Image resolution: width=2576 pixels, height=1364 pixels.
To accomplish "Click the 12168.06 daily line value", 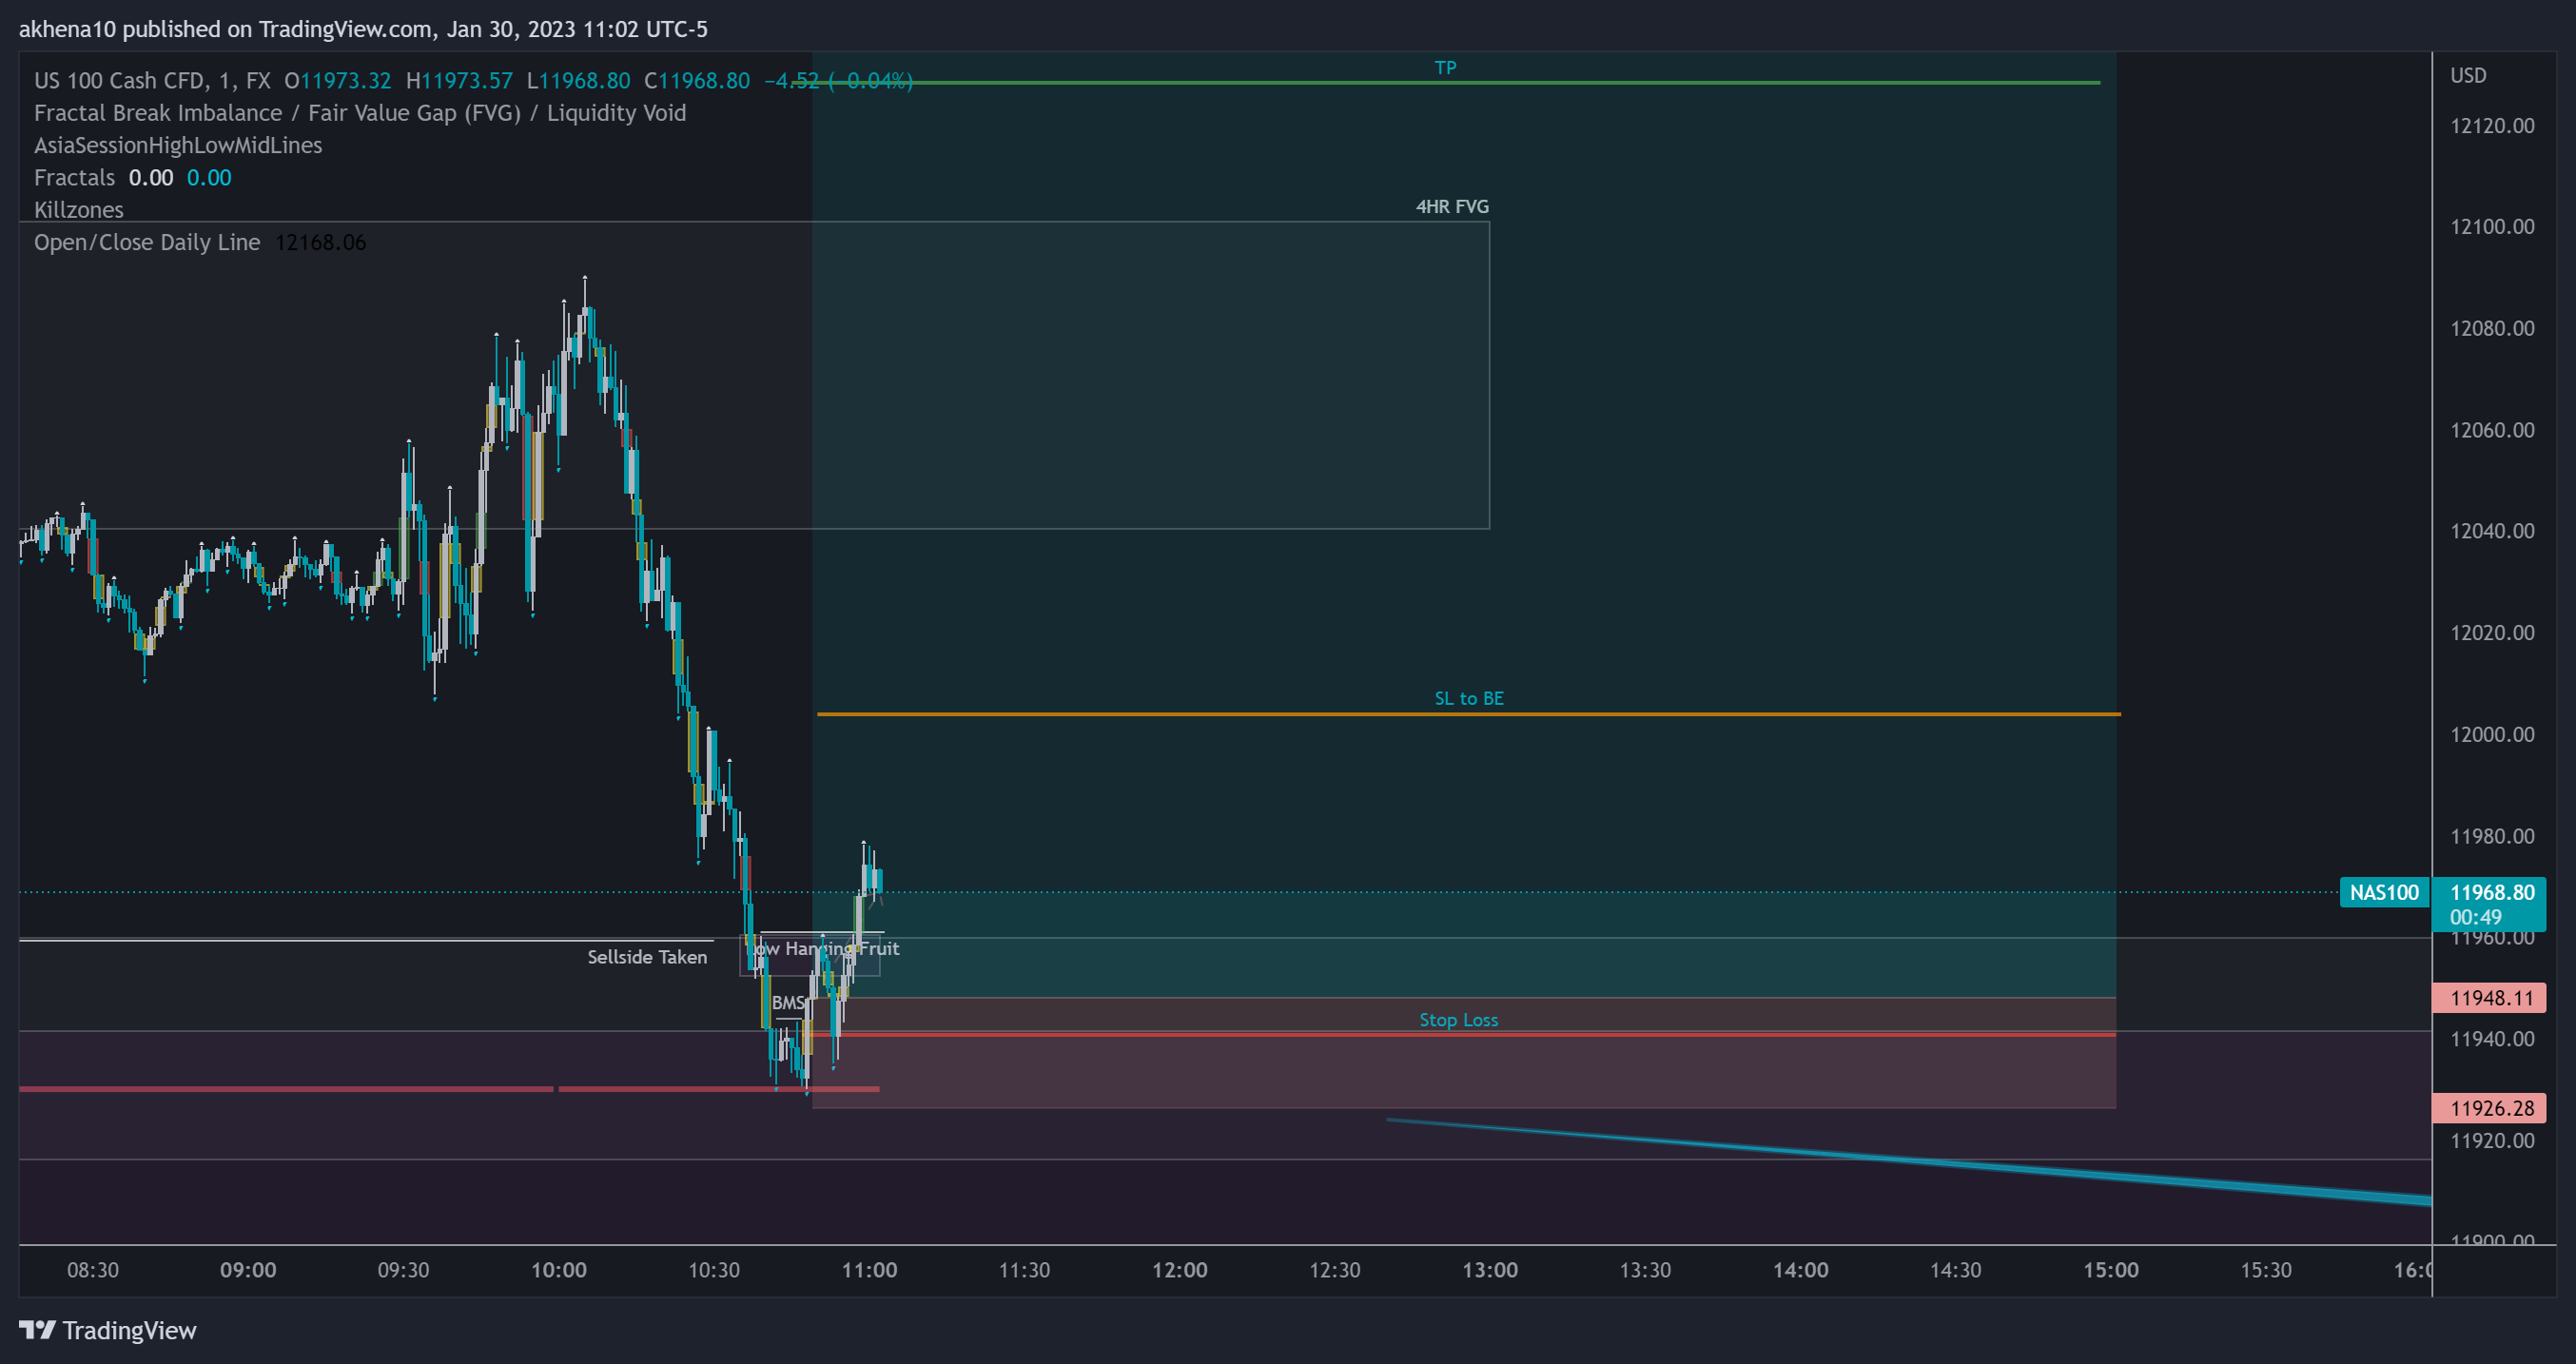I will (x=320, y=242).
